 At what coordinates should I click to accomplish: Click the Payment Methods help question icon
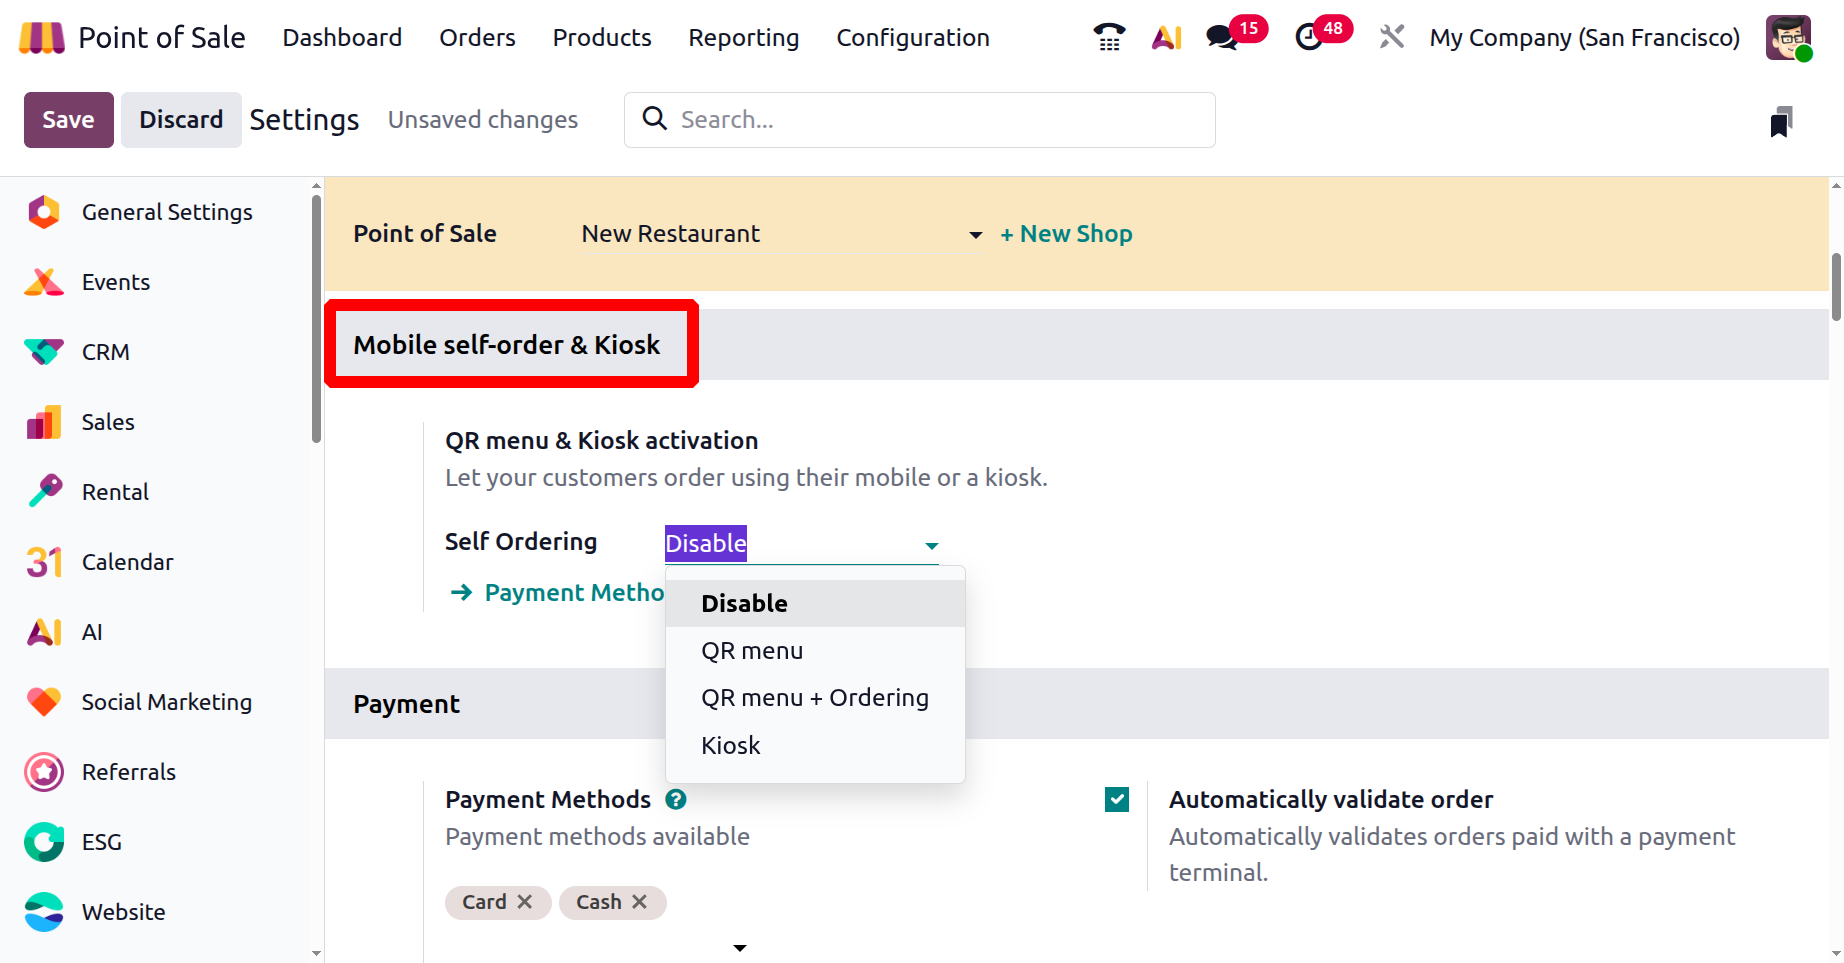[676, 799]
